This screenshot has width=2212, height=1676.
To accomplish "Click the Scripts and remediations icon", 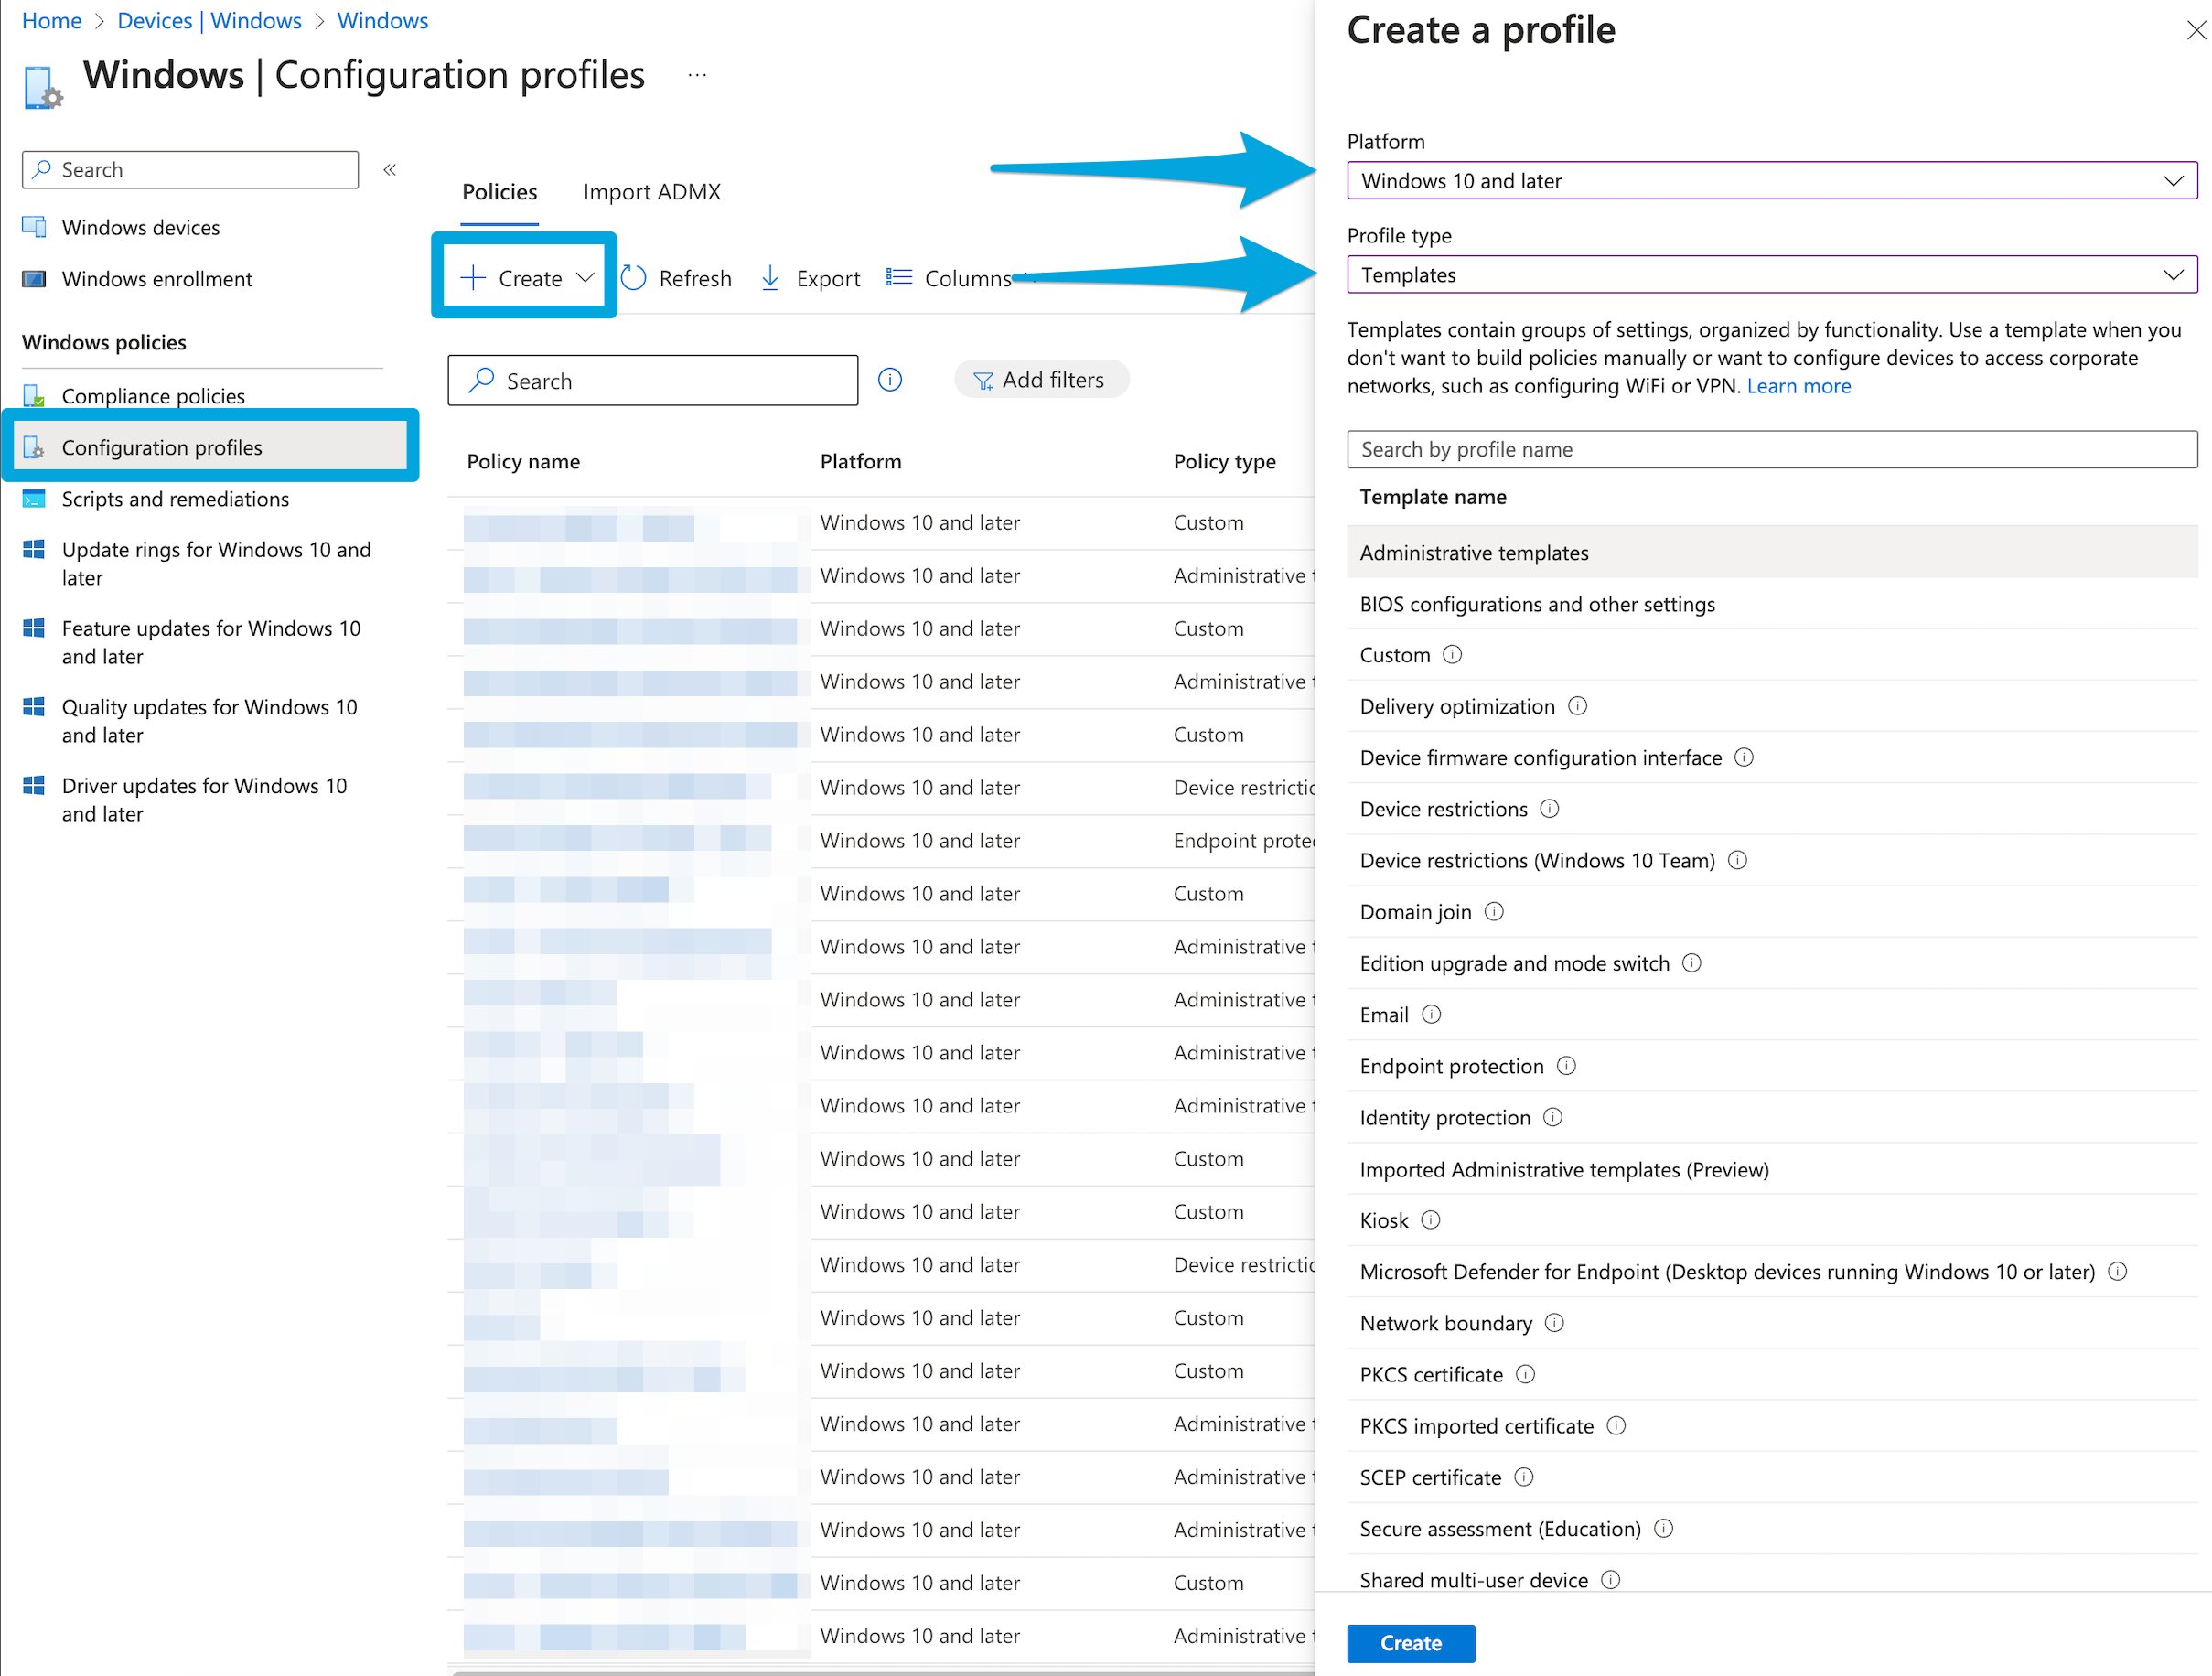I will pos(34,499).
